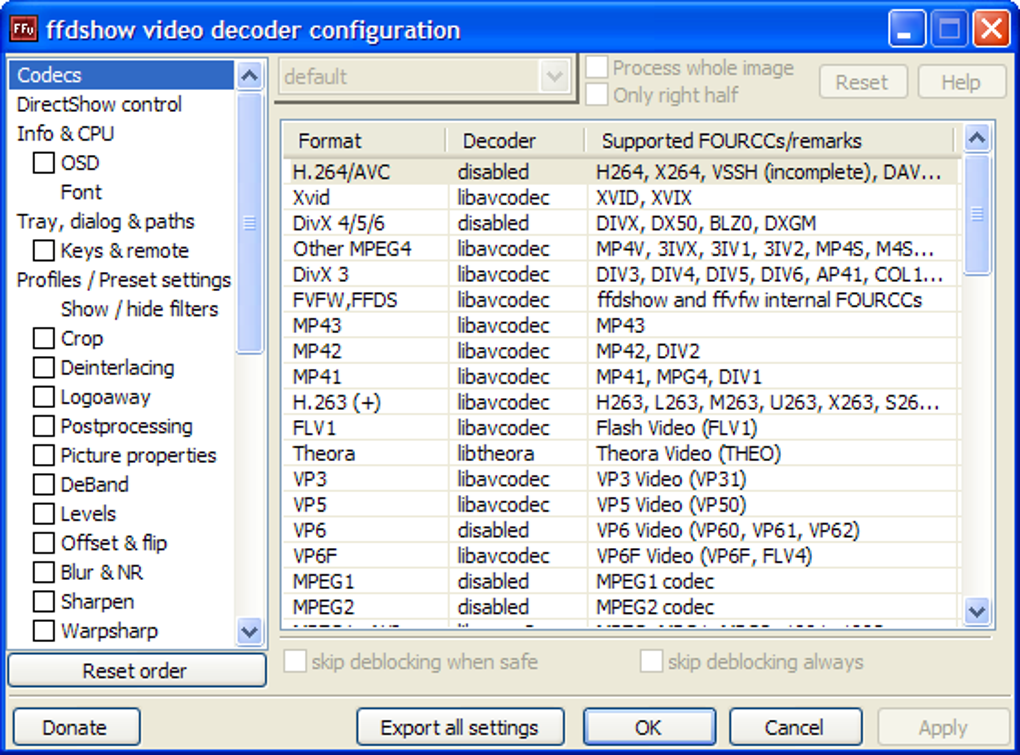Tick the Levels checkbox
The image size is (1020, 755).
pyautogui.click(x=44, y=514)
